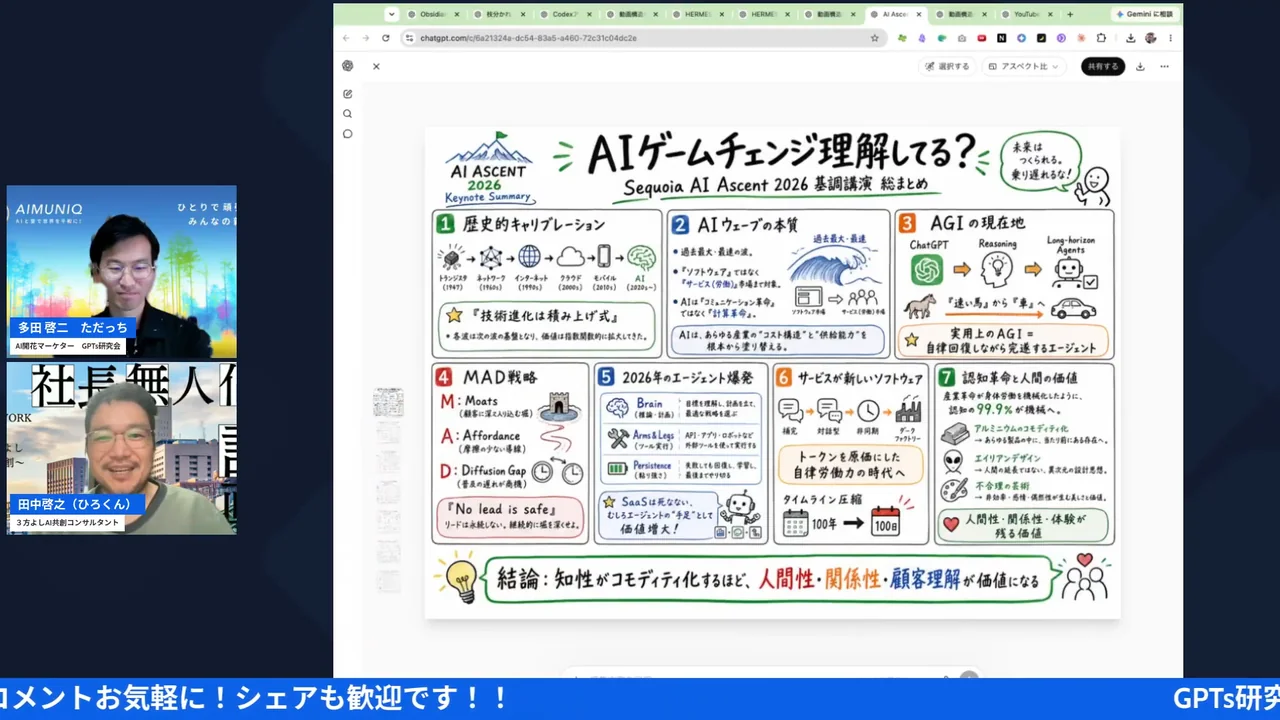This screenshot has height=720, width=1280.
Task: Close the YouTube tab
Action: tap(1050, 15)
